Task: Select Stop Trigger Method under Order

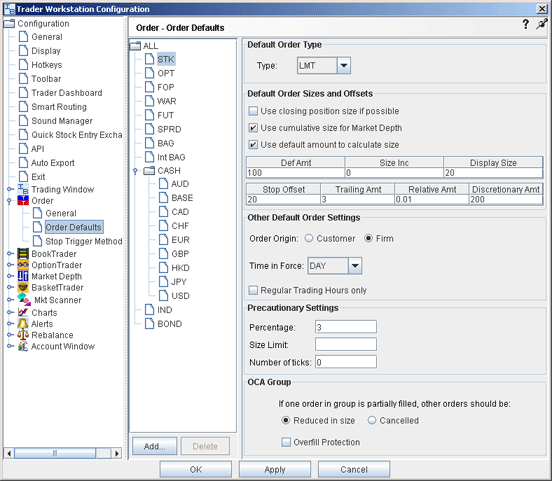Action: 84,241
